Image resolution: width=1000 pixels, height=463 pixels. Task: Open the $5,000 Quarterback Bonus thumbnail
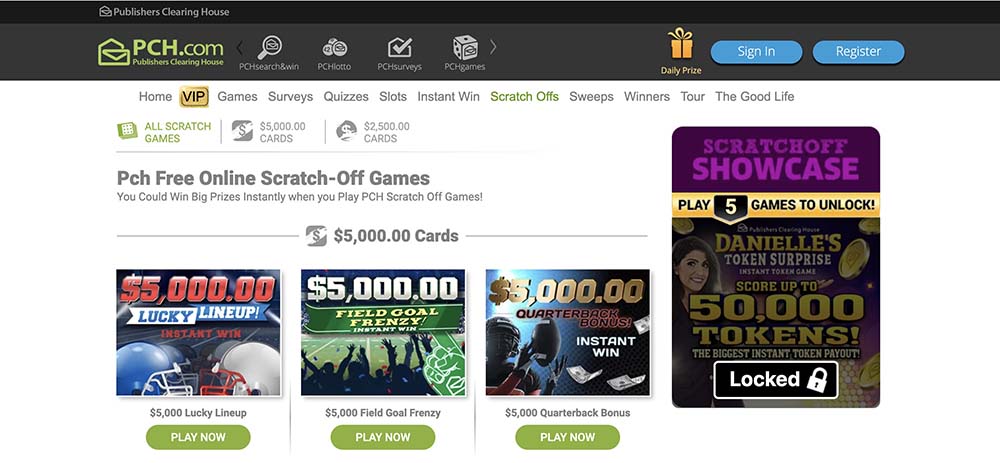point(568,332)
